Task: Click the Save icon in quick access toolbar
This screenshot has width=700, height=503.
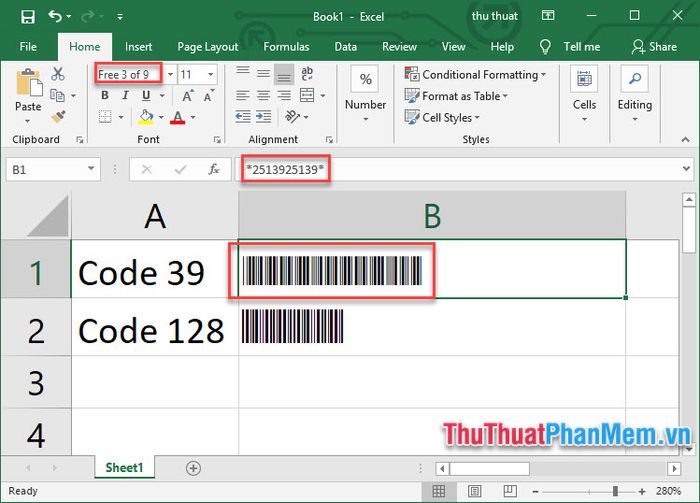Action: (x=27, y=17)
